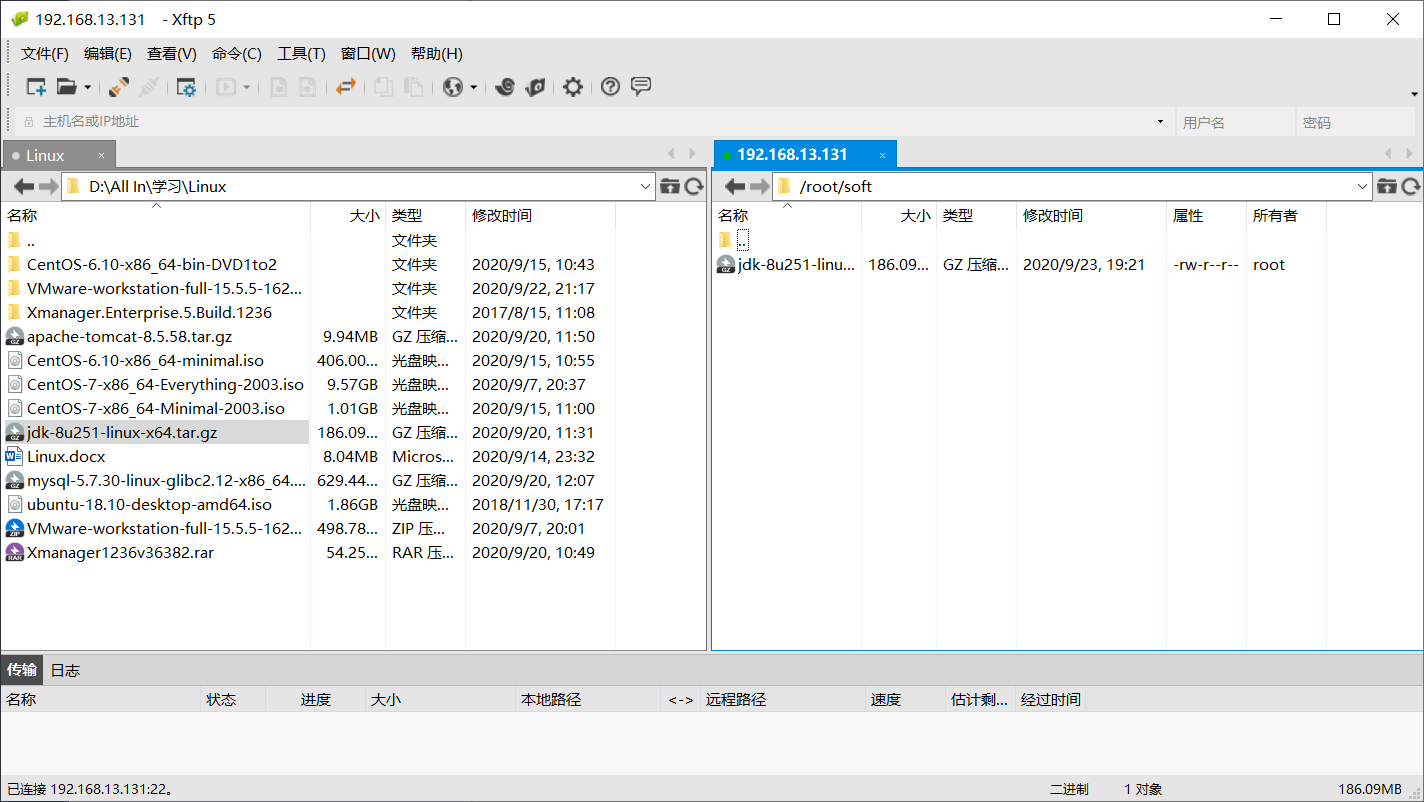The width and height of the screenshot is (1424, 802).
Task: Select apache-tomcat-8.5.58.tar.gz in local pane
Action: [x=129, y=337]
